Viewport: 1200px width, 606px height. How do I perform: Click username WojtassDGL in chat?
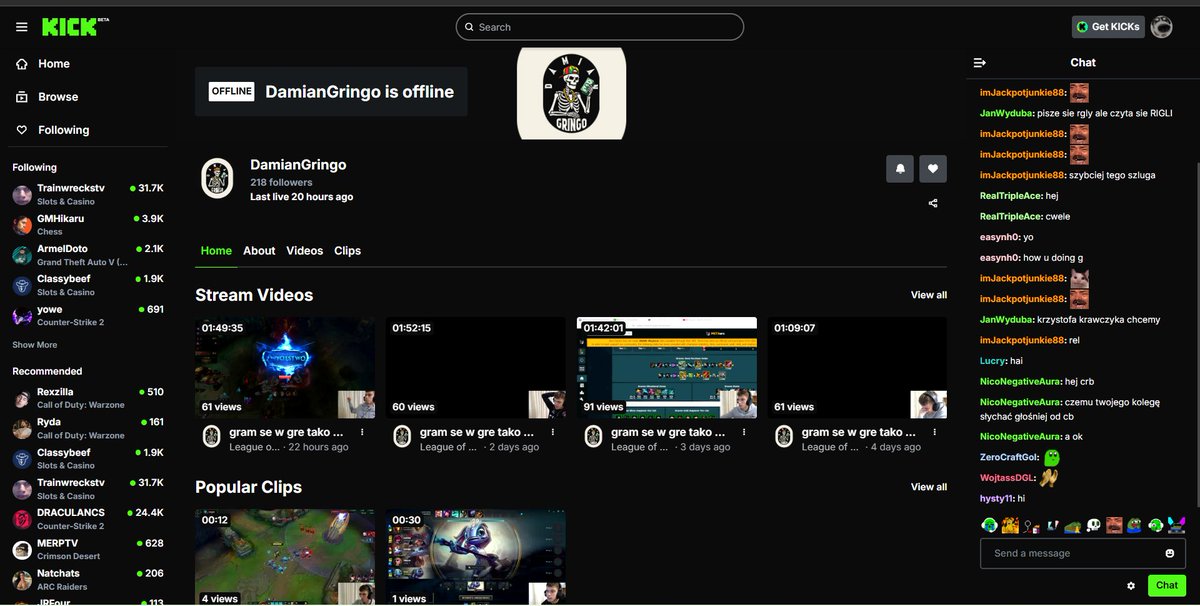coord(1007,478)
